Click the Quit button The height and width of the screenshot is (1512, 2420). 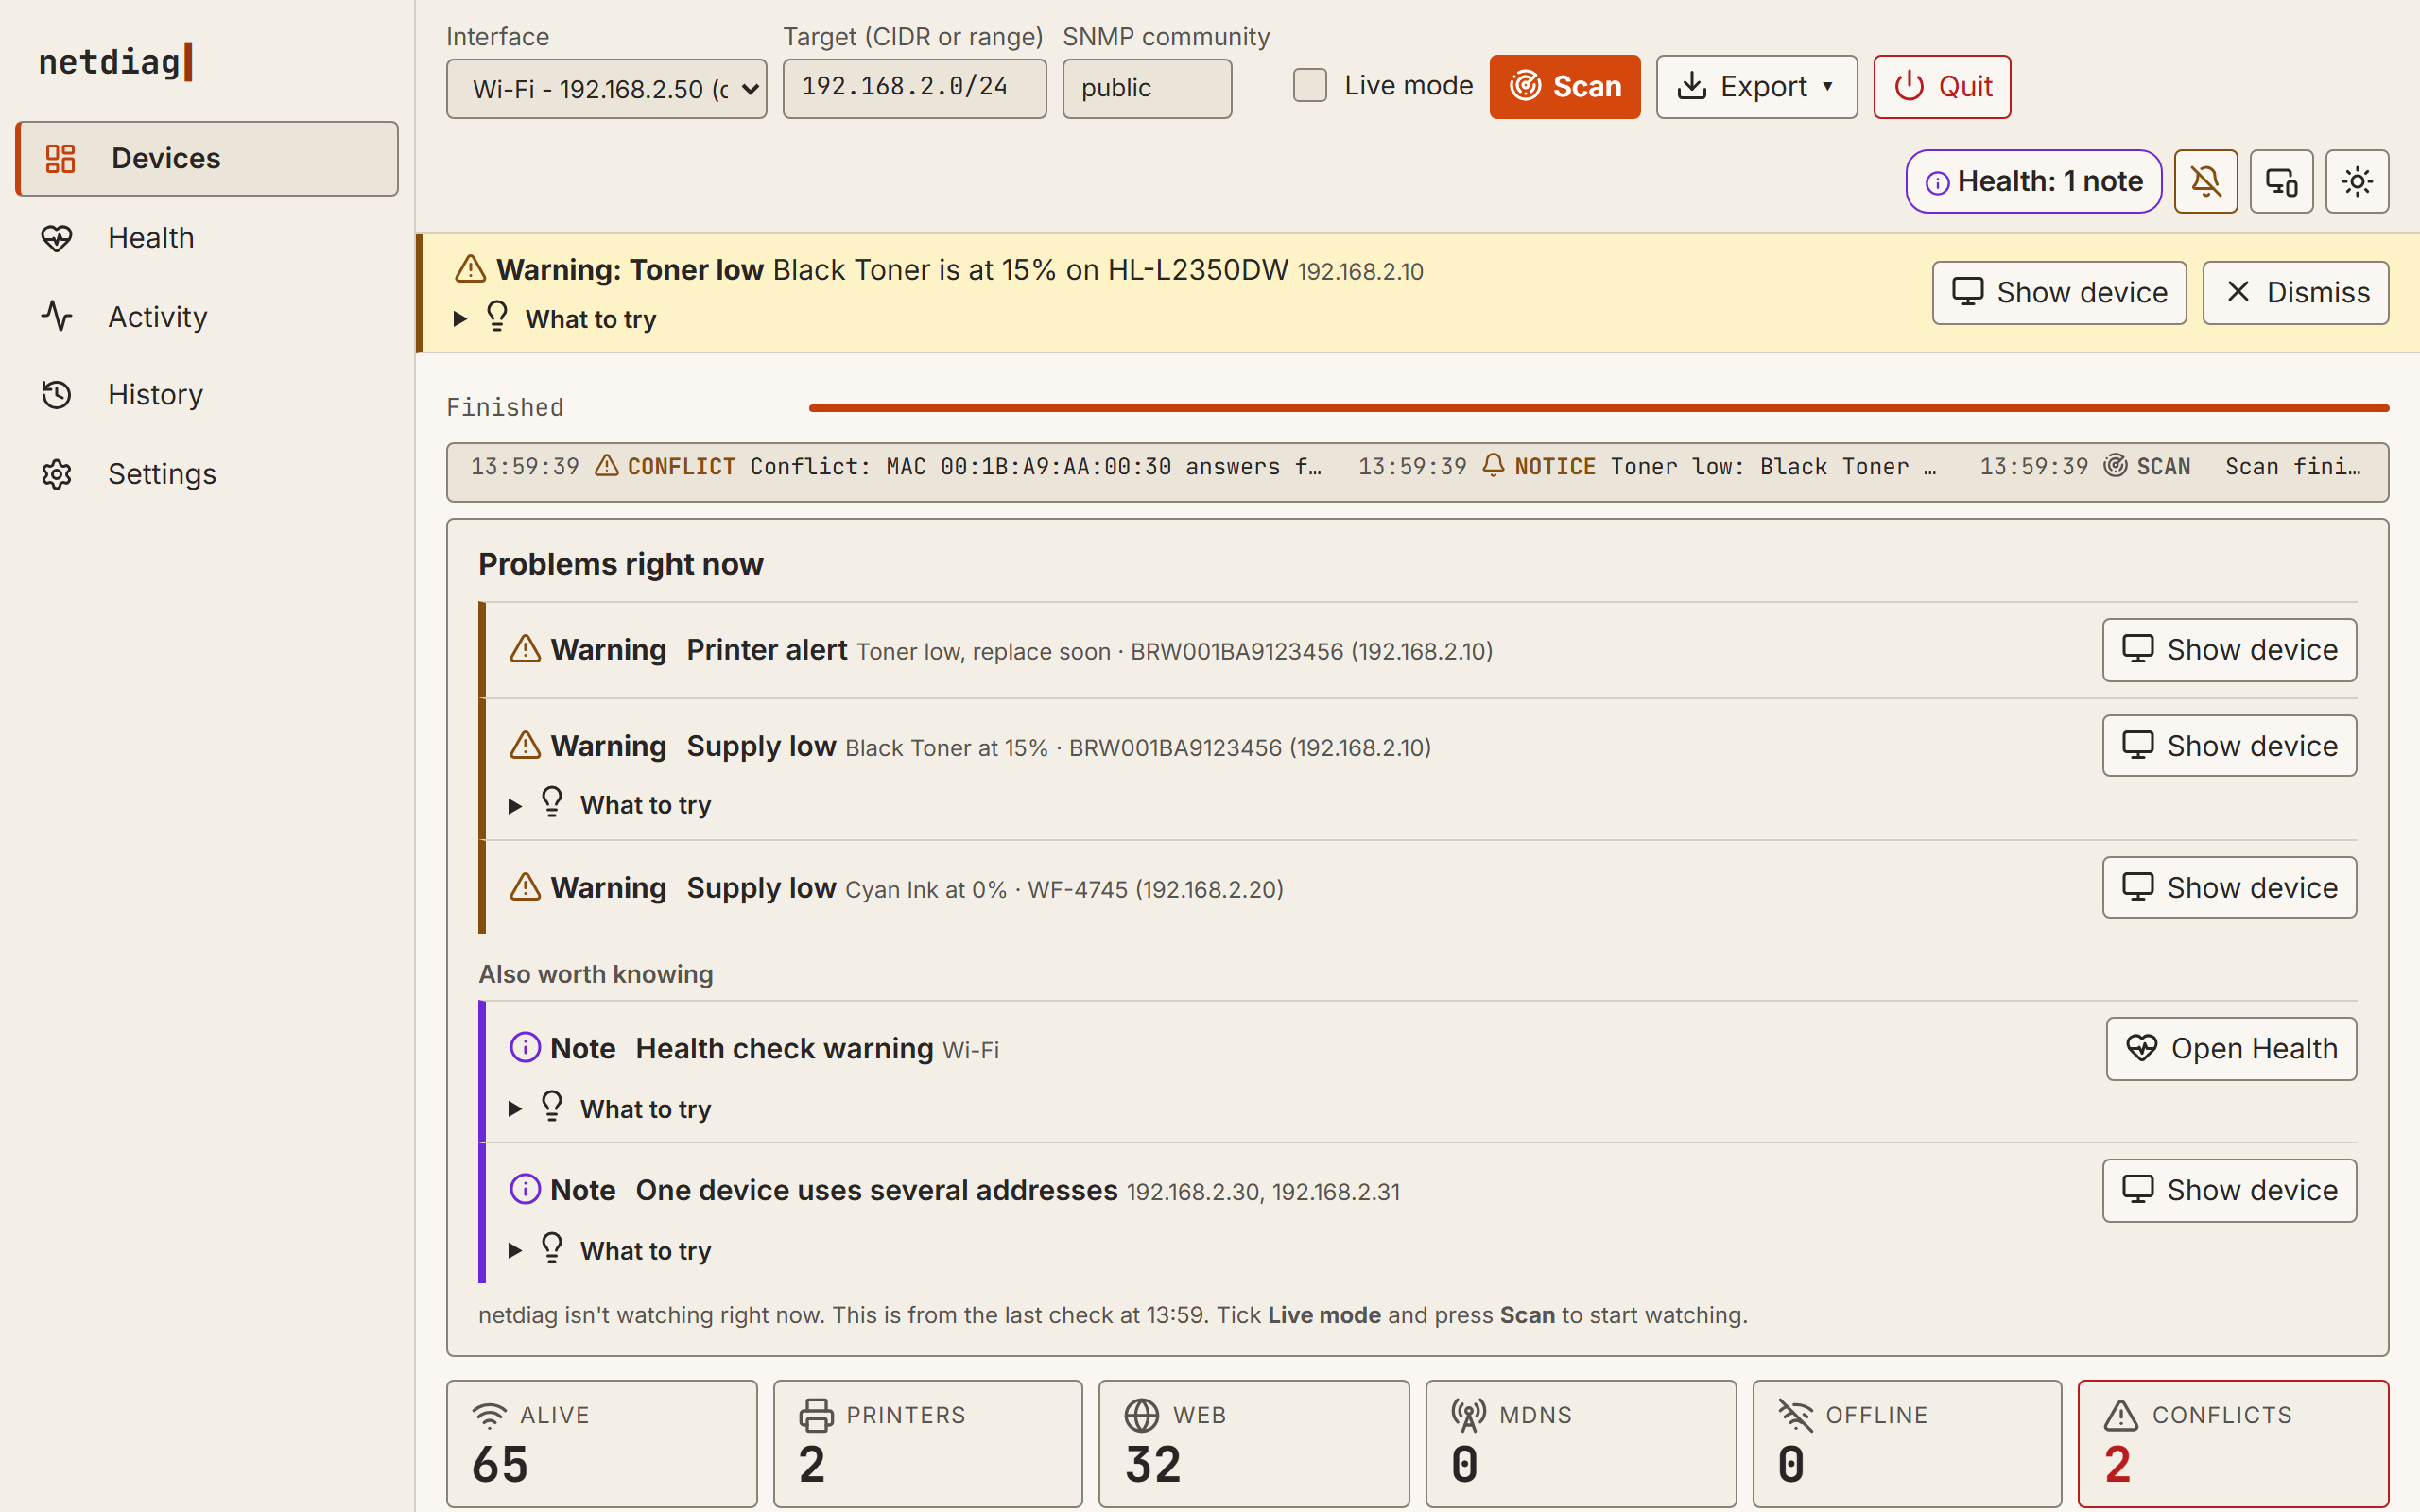(1942, 87)
